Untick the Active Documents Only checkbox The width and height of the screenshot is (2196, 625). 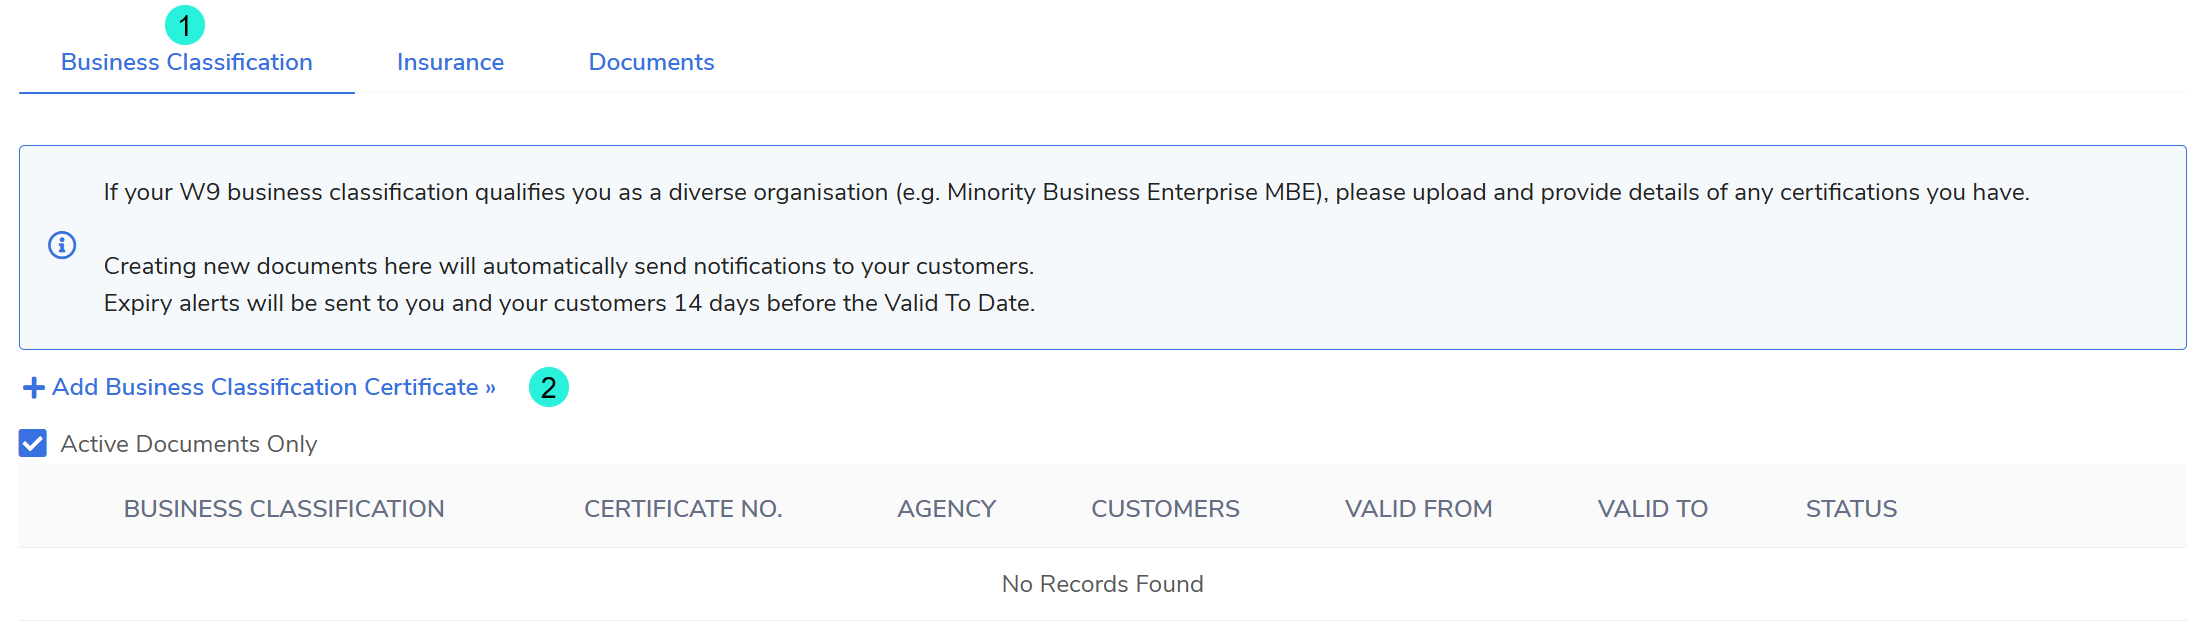[x=33, y=443]
